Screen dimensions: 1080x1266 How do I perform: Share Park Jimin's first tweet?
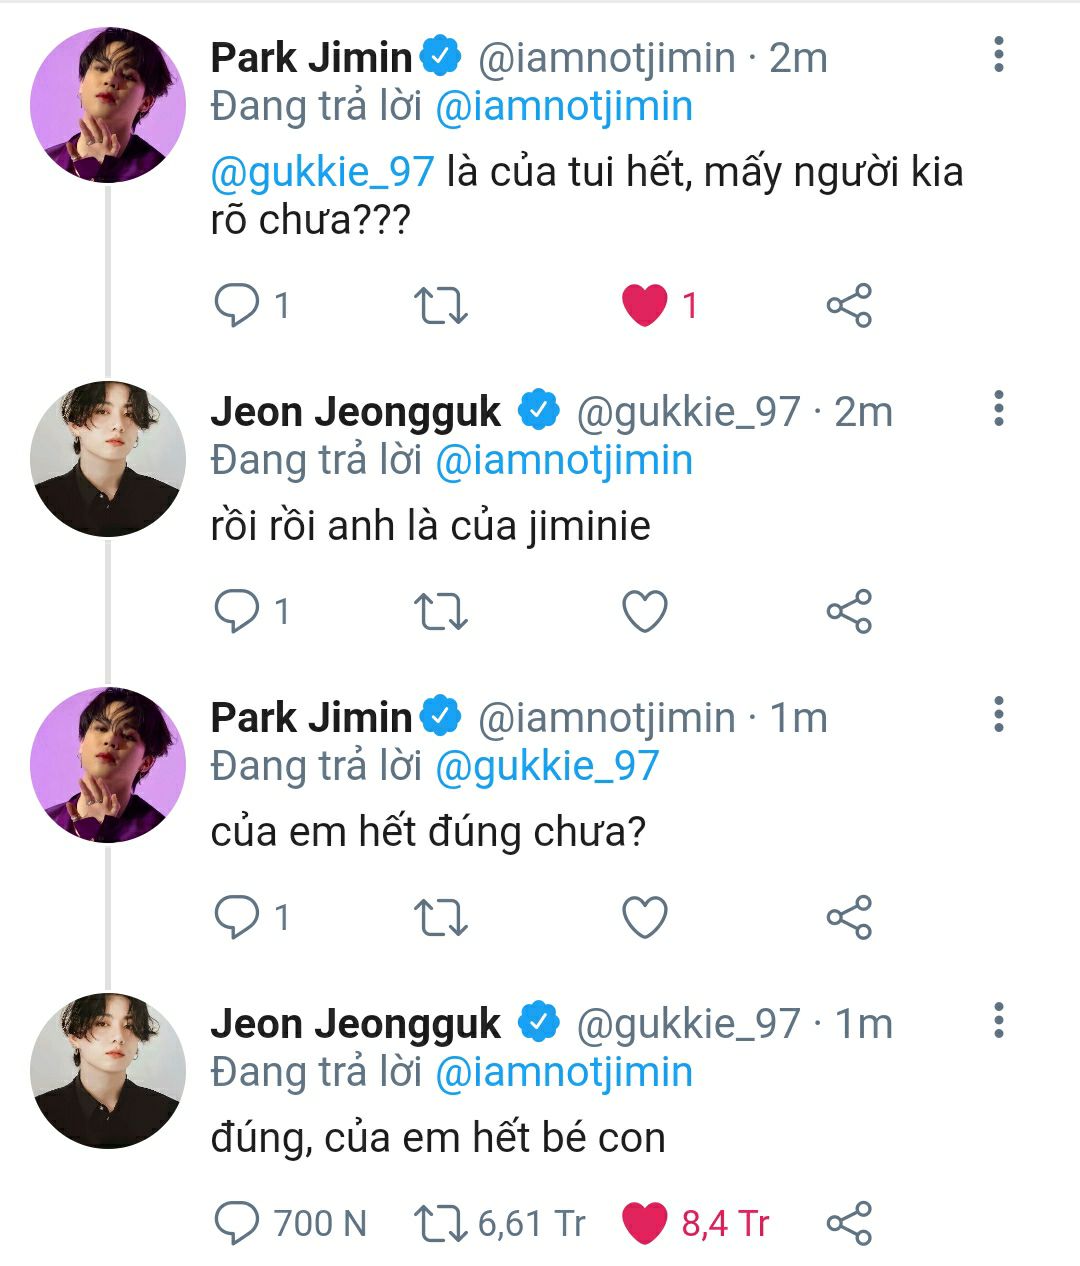click(849, 305)
